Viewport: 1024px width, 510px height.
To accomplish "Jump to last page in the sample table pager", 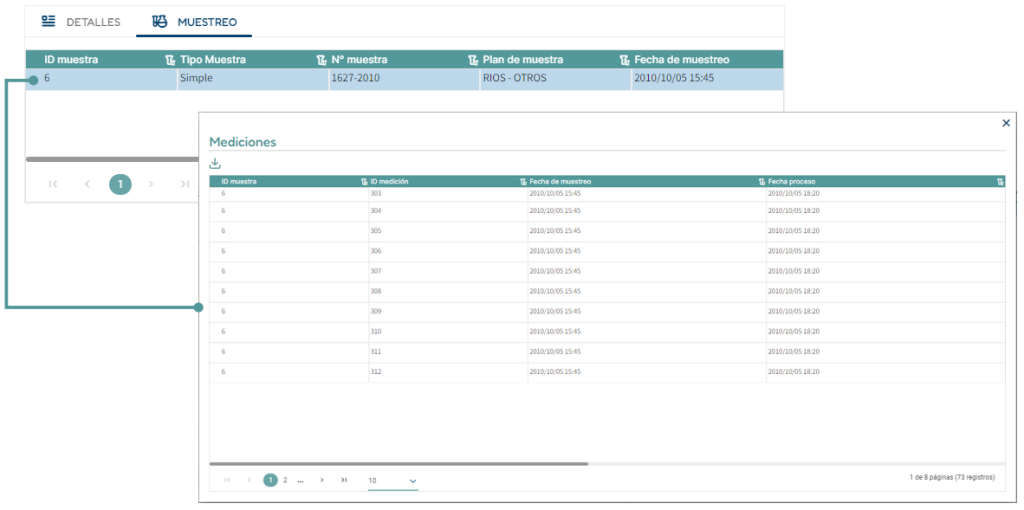I will (185, 184).
